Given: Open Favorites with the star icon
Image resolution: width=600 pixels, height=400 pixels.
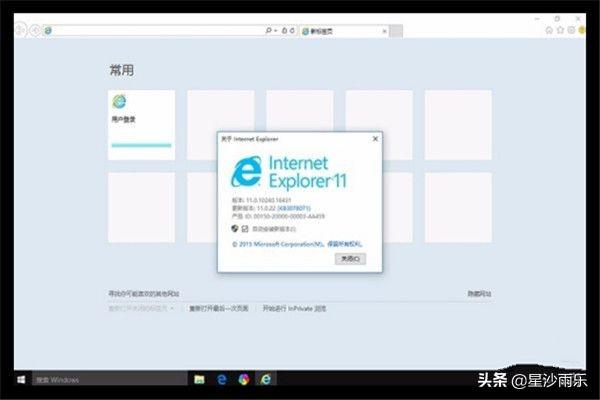Looking at the screenshot, I should pos(560,30).
